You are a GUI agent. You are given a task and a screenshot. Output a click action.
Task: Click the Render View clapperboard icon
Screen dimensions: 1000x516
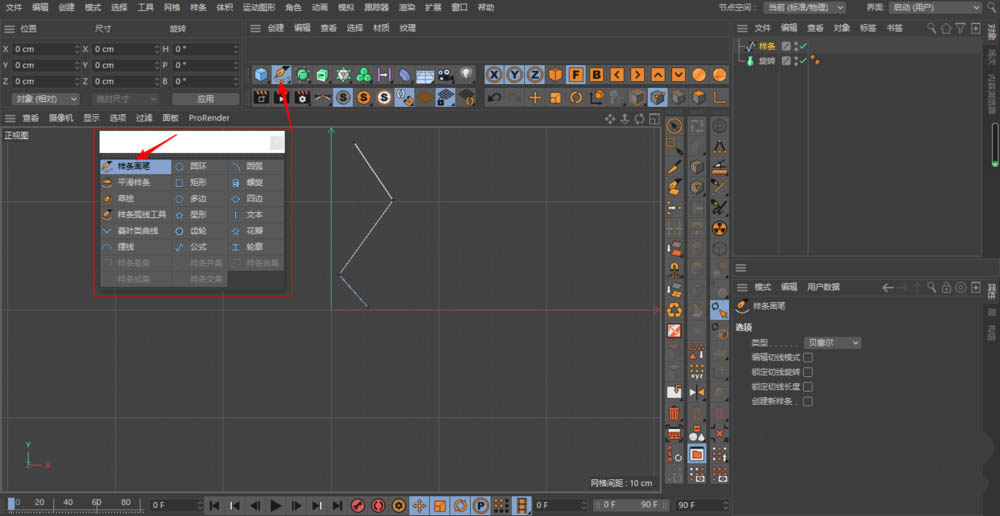(261, 98)
